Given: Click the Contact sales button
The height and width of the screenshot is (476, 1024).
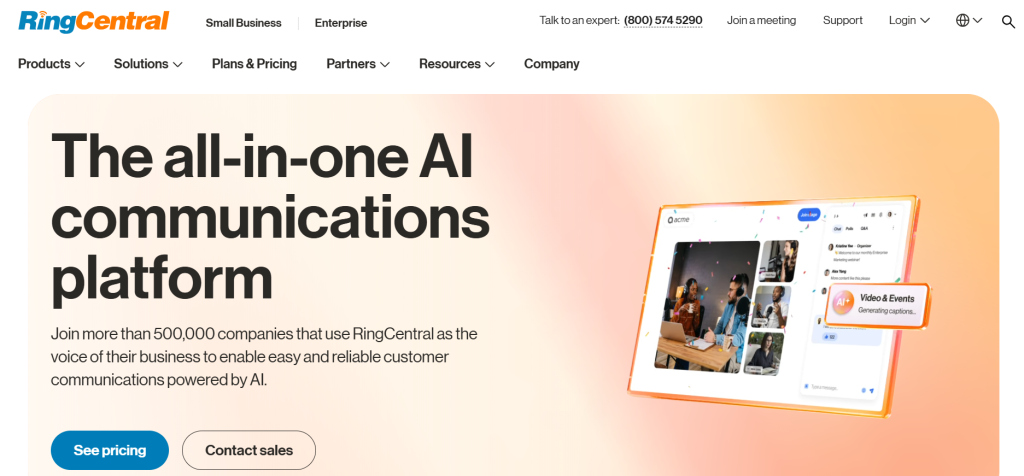Looking at the screenshot, I should coord(249,451).
